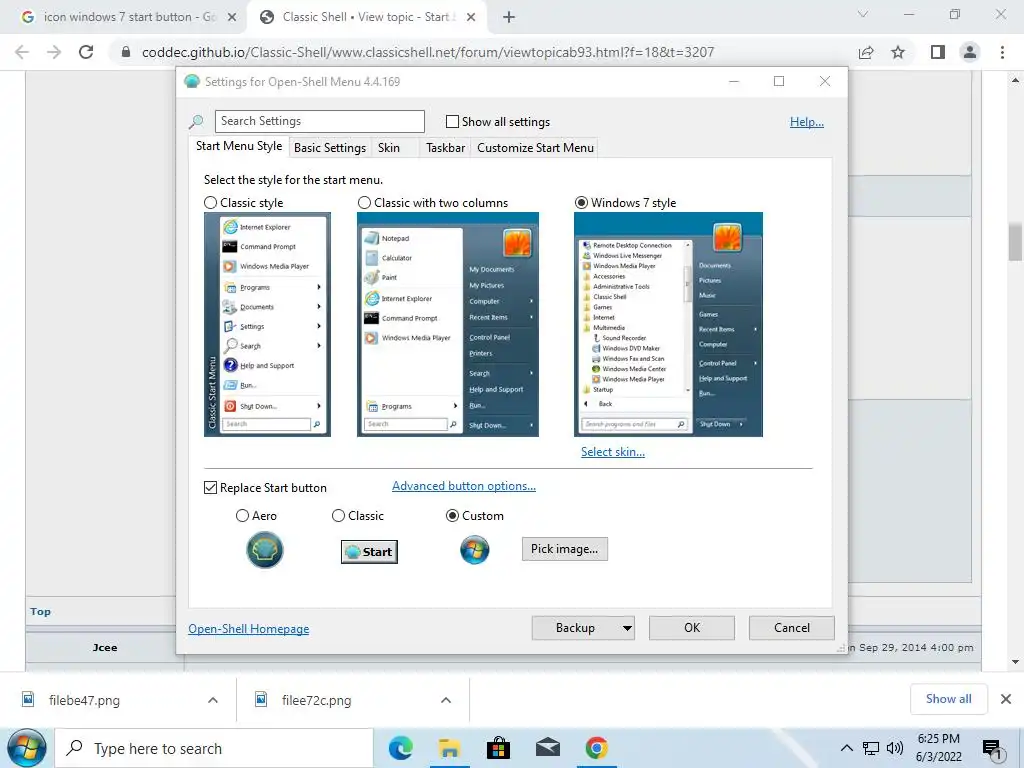Viewport: 1024px width, 768px height.
Task: Bookmark this page with the star icon
Action: pyautogui.click(x=898, y=52)
